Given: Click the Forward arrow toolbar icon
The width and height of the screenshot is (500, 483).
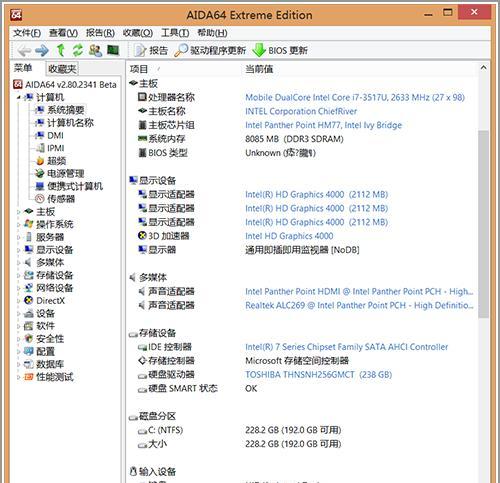Looking at the screenshot, I should [42, 51].
